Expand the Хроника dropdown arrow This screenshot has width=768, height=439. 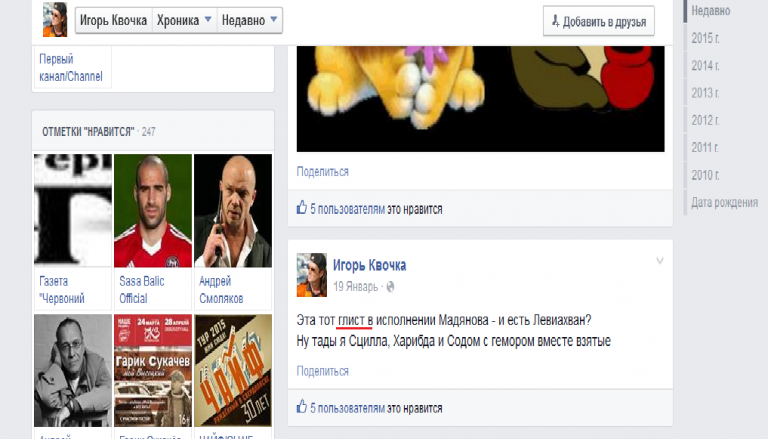208,20
